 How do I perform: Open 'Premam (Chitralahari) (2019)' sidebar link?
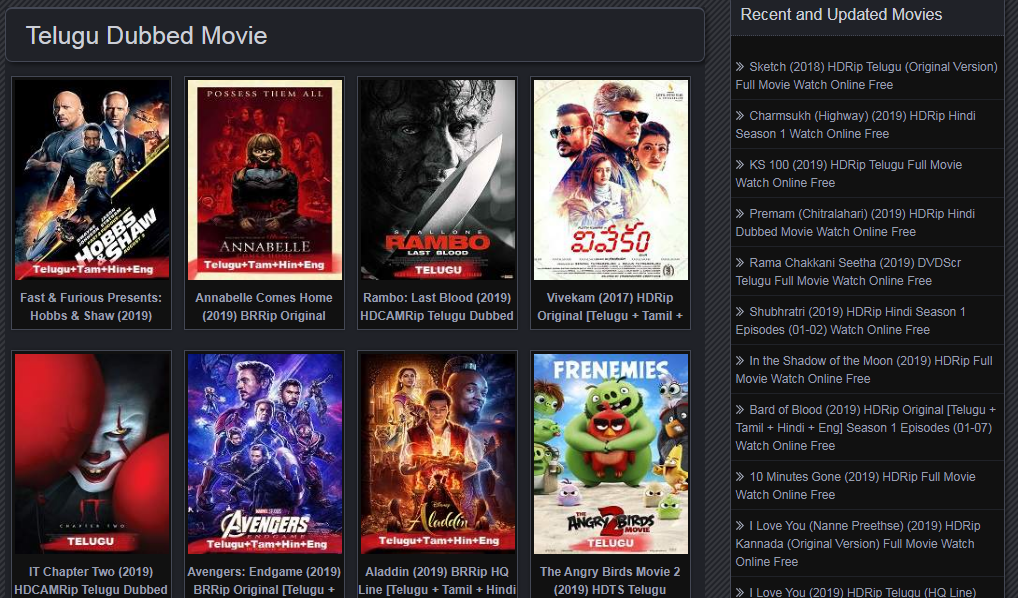[x=855, y=223]
